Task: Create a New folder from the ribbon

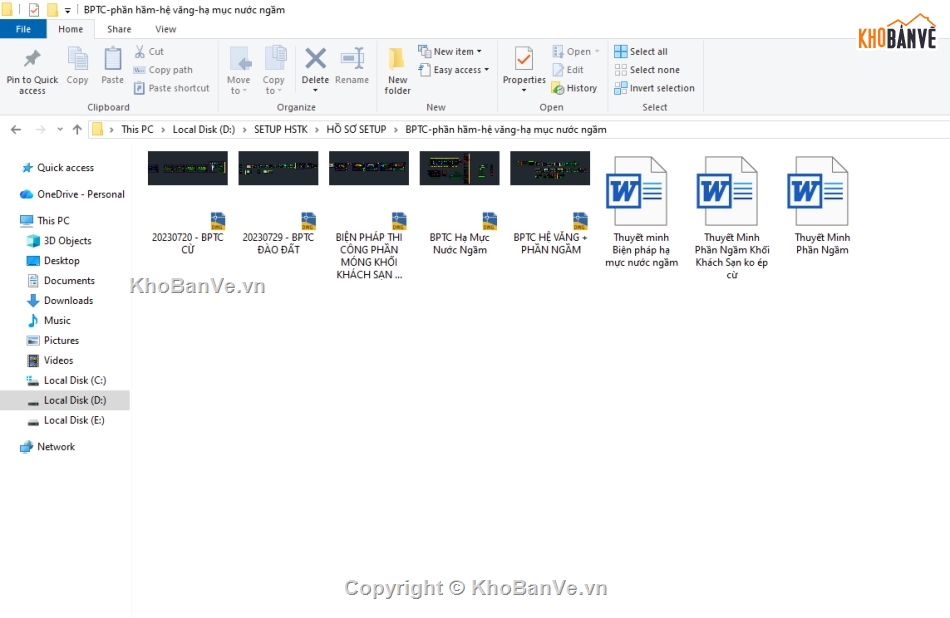Action: tap(397, 66)
